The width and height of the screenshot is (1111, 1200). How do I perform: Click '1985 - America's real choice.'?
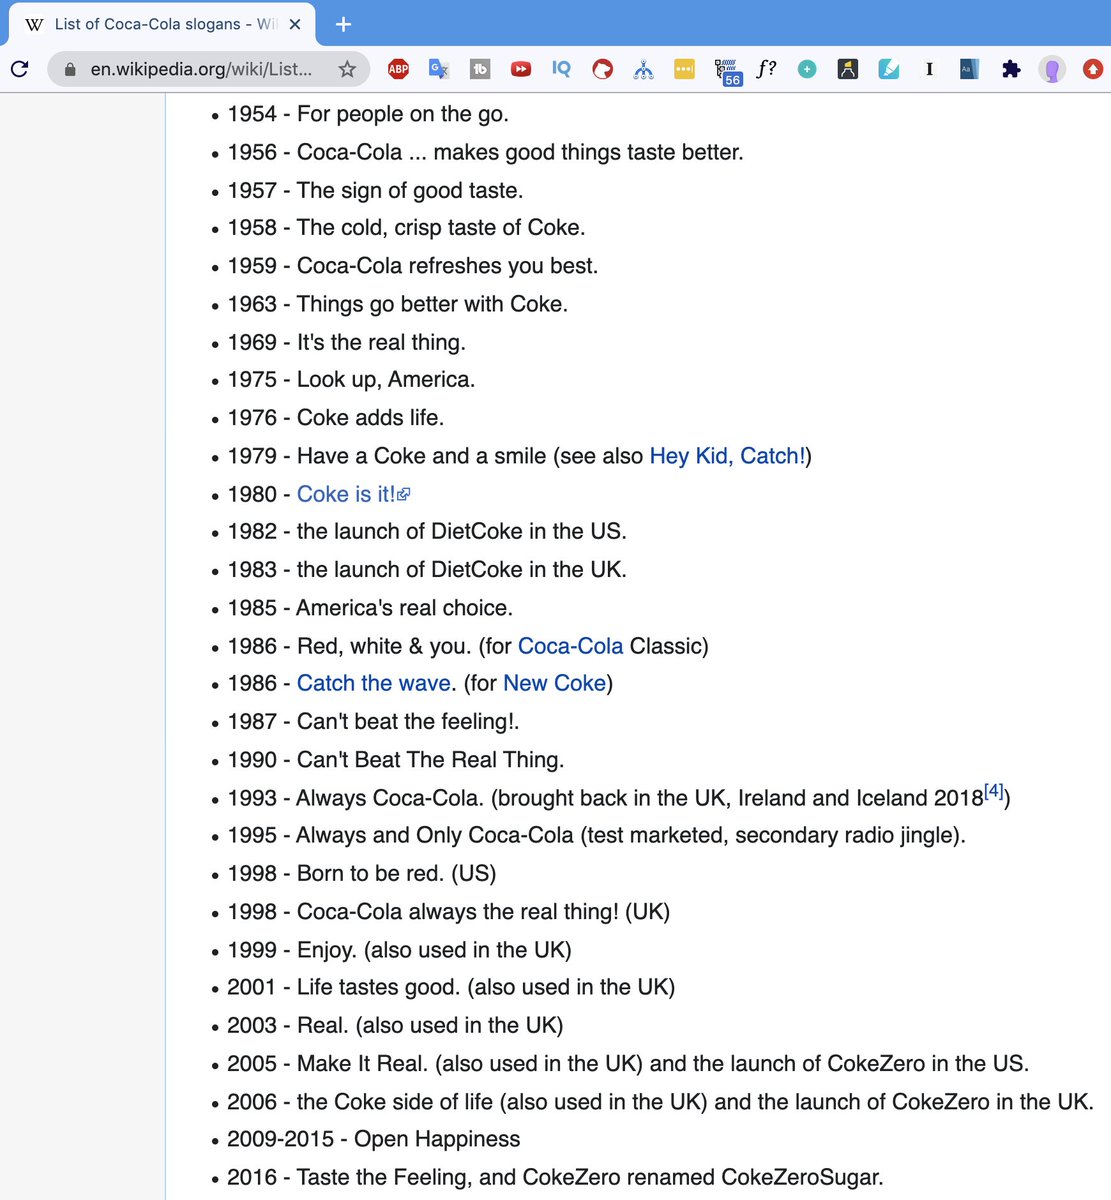point(370,608)
